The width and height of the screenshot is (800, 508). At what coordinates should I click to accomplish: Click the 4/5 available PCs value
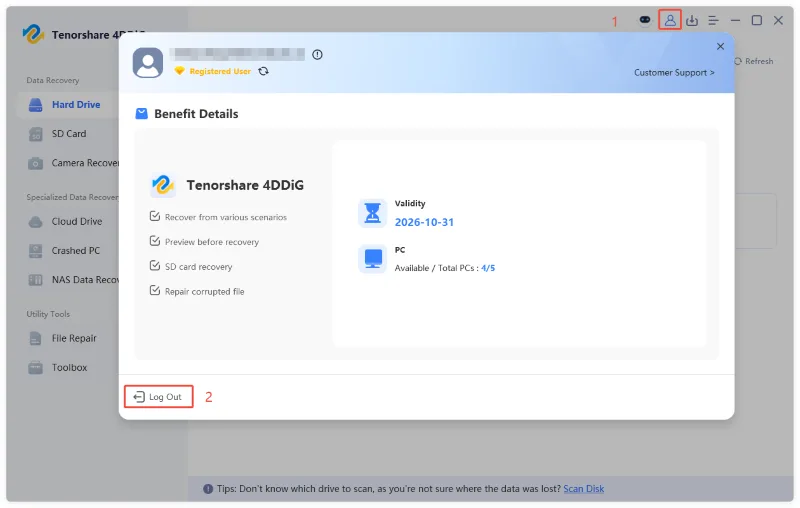488,268
